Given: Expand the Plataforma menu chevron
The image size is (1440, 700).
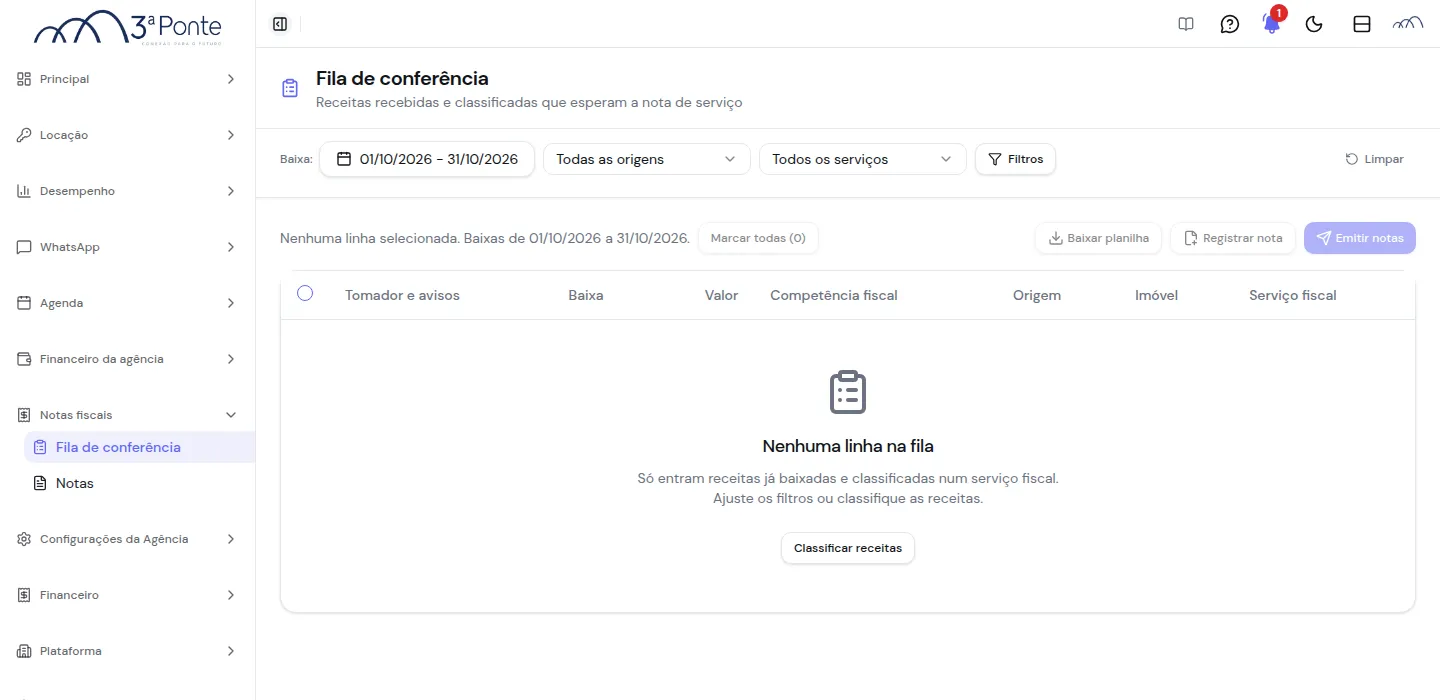Looking at the screenshot, I should [x=231, y=651].
